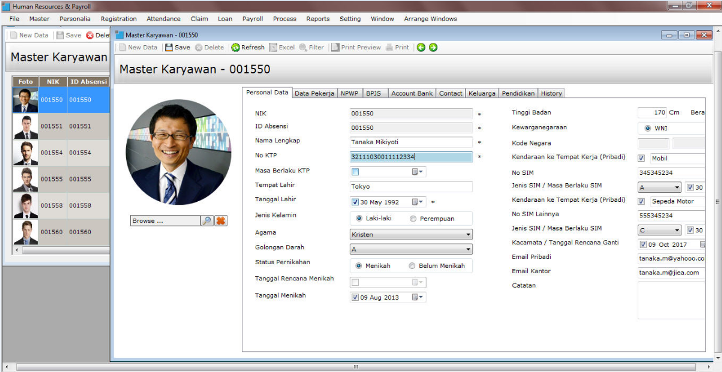Select WNI citizenship radio button
Screen dimensions: 722x372
(x=648, y=128)
